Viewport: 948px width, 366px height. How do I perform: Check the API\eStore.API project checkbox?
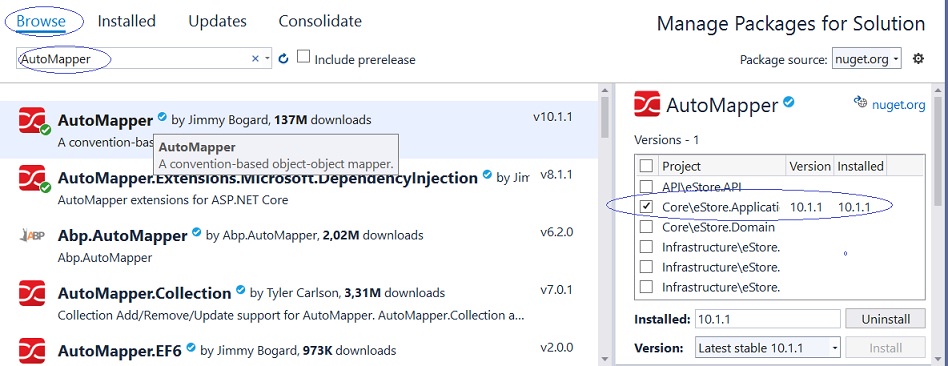coord(646,186)
